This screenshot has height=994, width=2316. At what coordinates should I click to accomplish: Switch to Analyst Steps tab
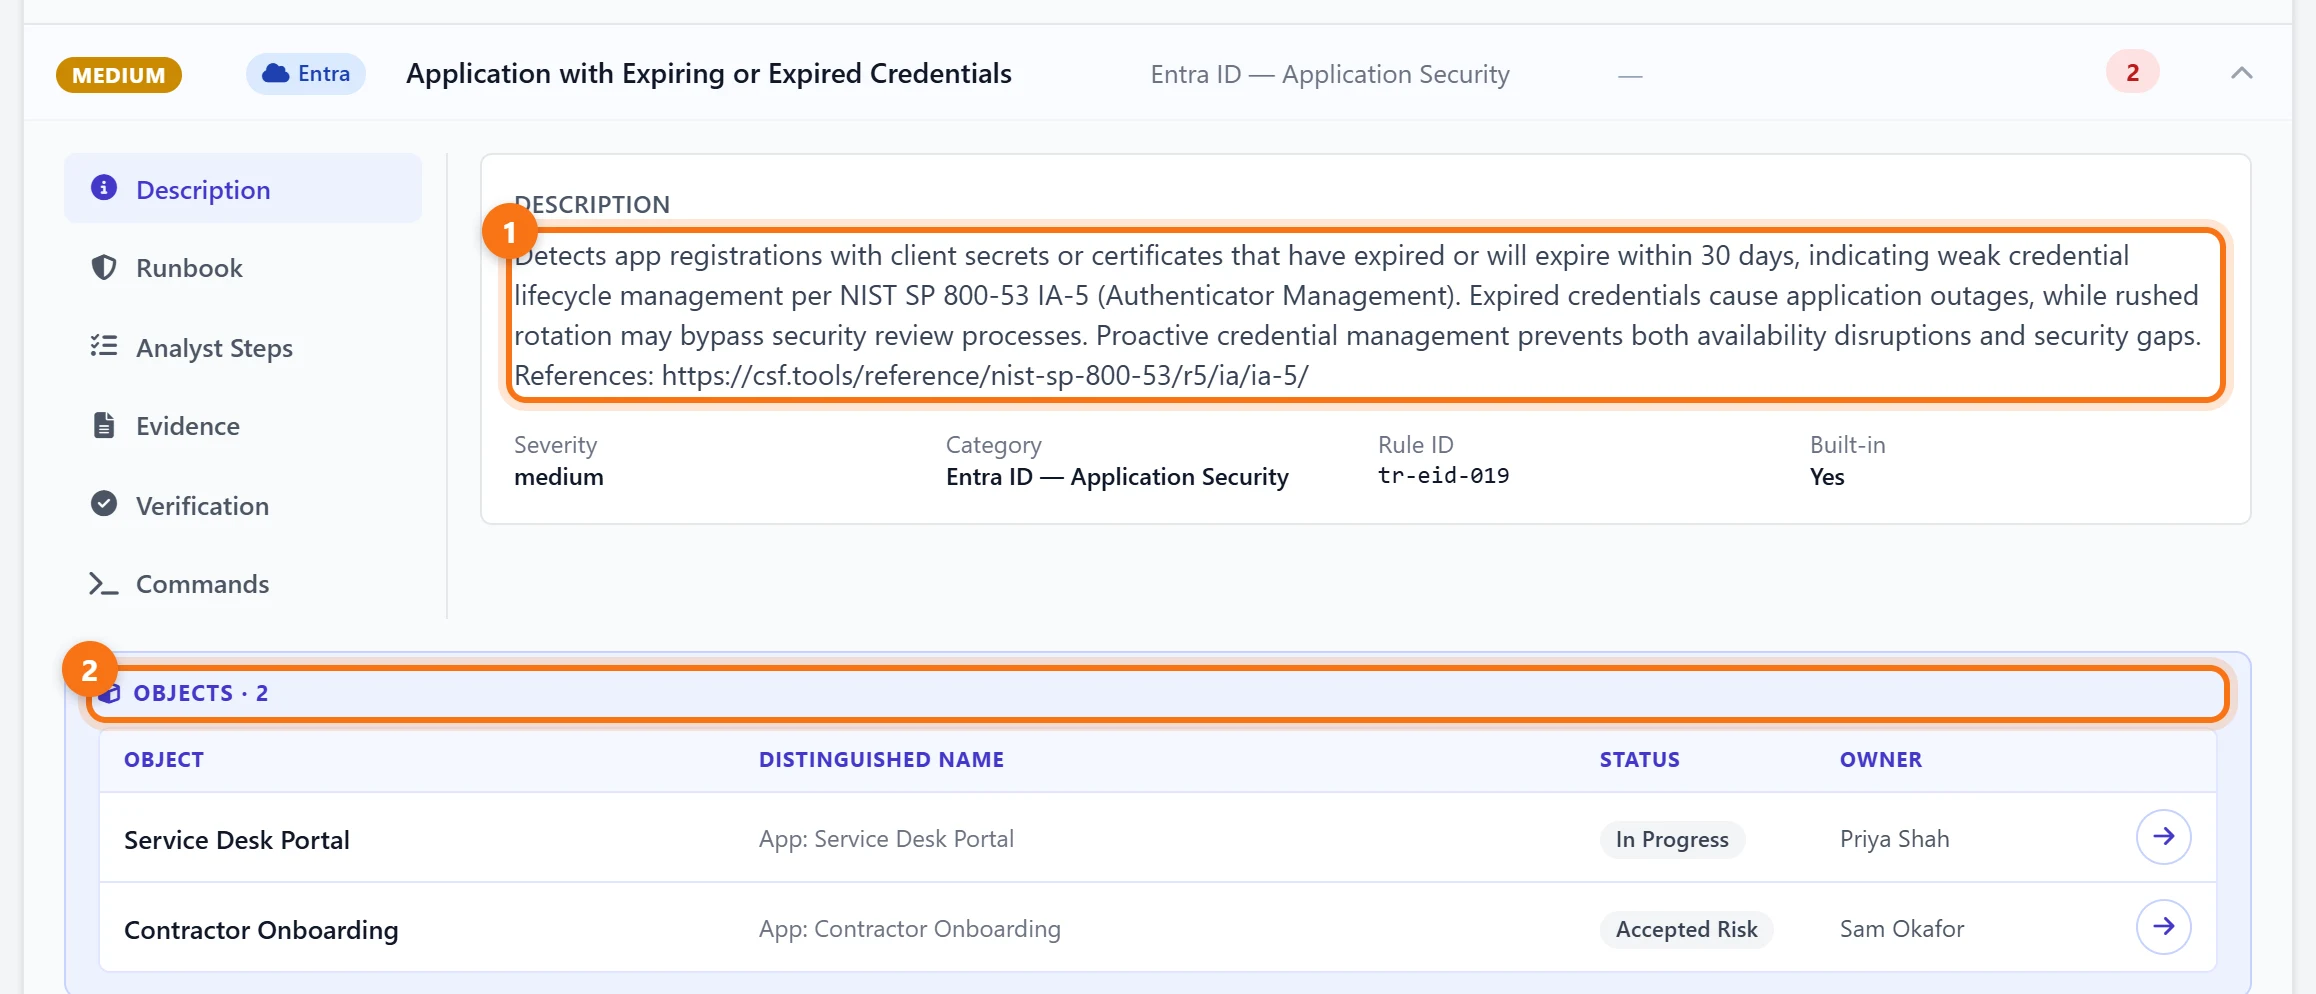point(243,347)
